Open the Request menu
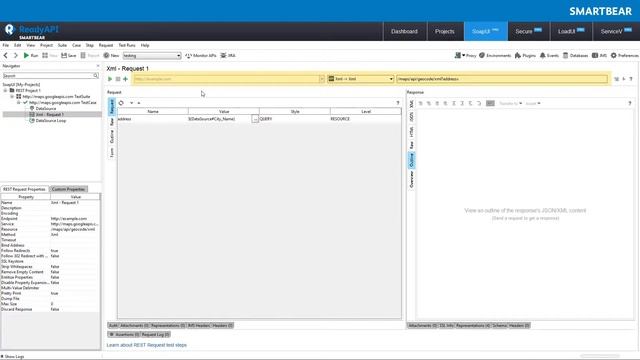Screen dimensions: 640x360 click(x=106, y=45)
